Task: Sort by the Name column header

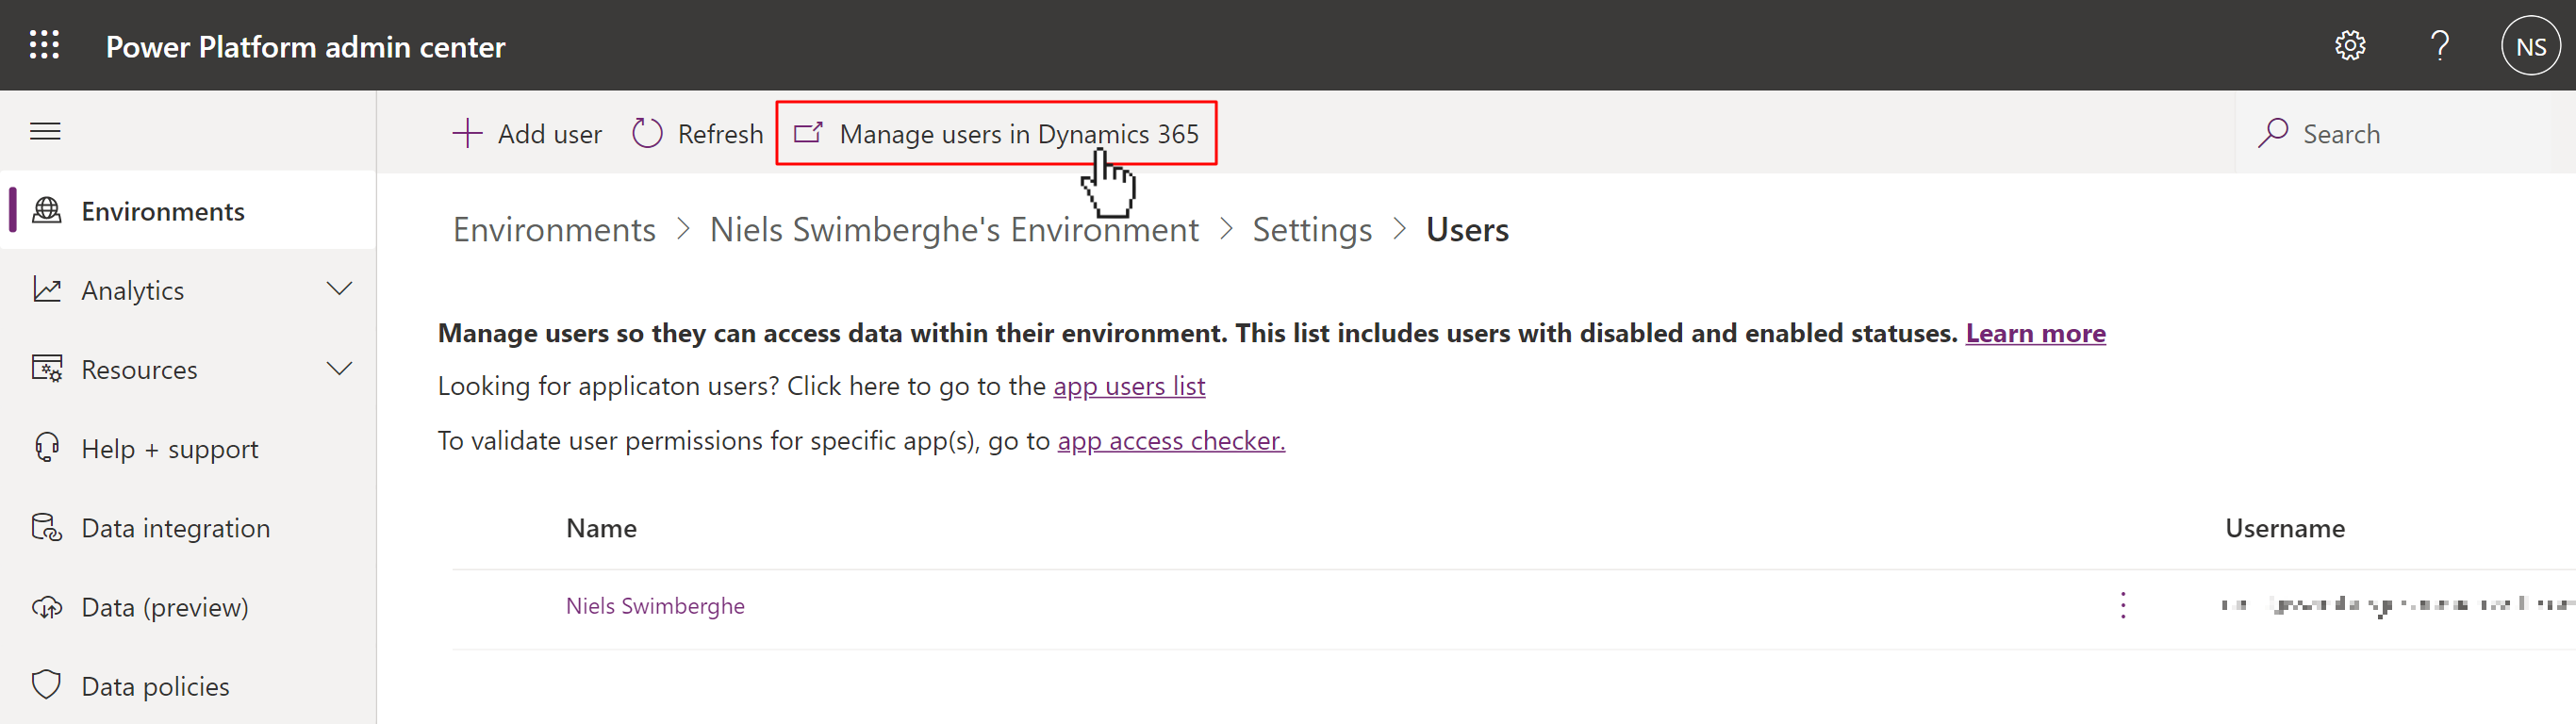Action: [601, 528]
